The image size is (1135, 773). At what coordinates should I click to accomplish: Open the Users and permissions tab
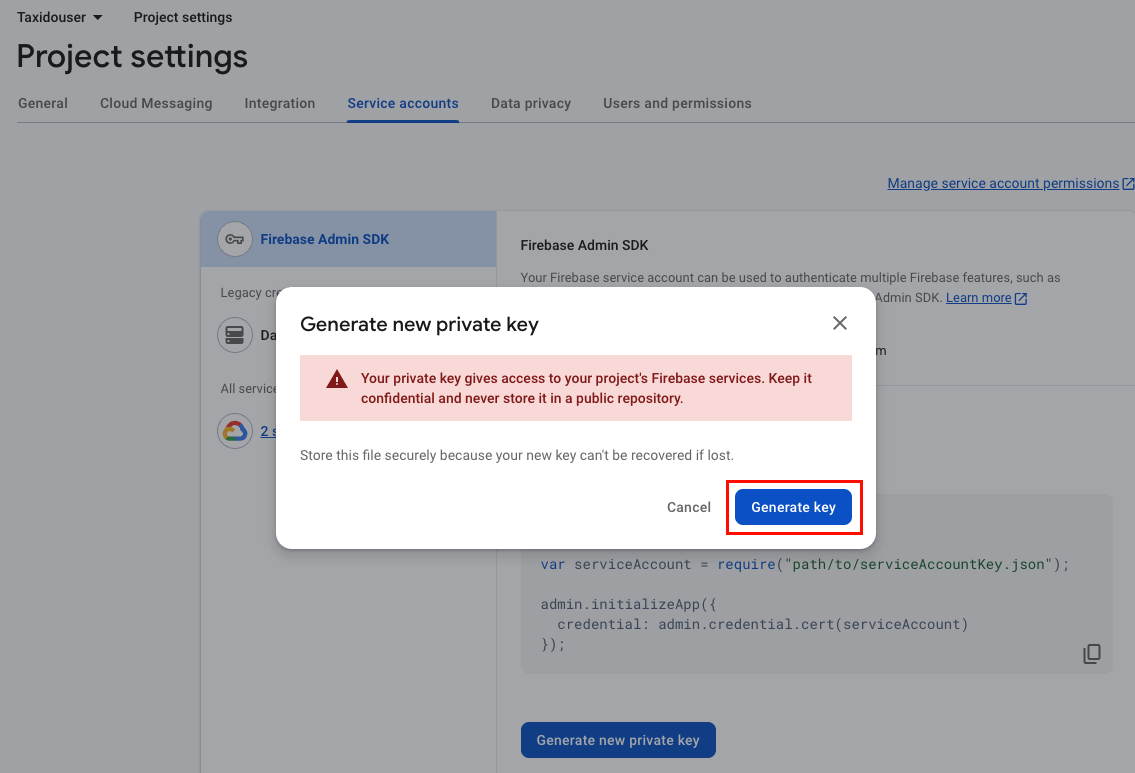(x=677, y=103)
